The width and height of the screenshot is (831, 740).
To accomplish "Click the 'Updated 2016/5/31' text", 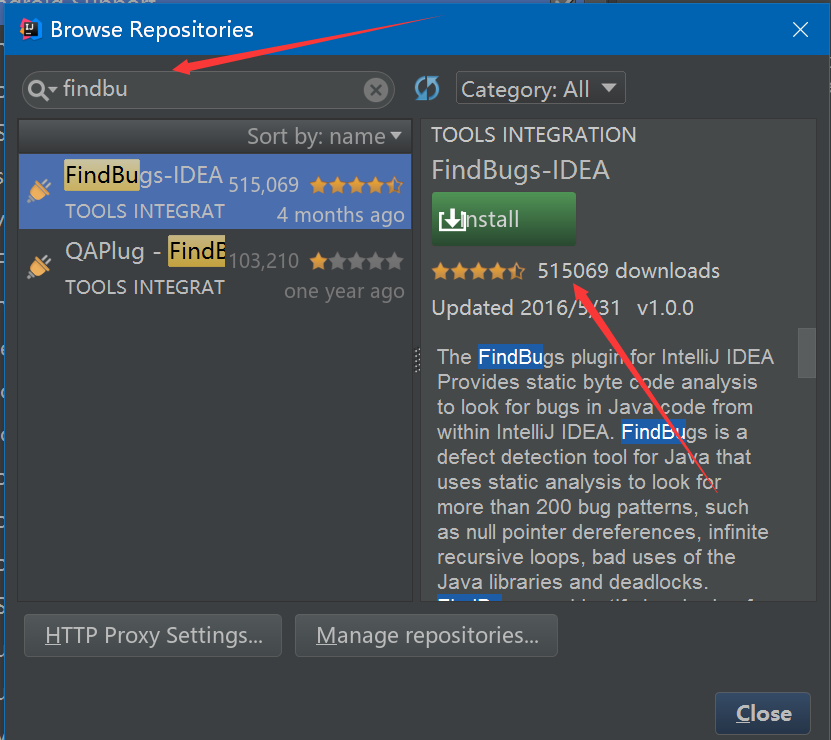I will pyautogui.click(x=526, y=308).
